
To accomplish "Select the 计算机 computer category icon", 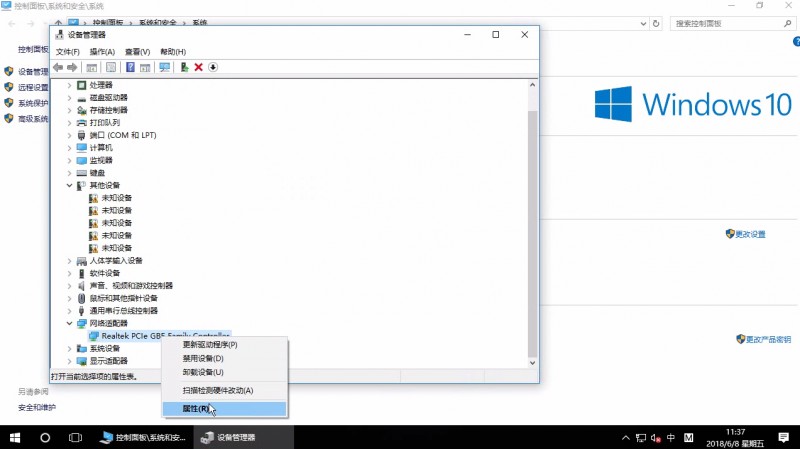I will [81, 147].
